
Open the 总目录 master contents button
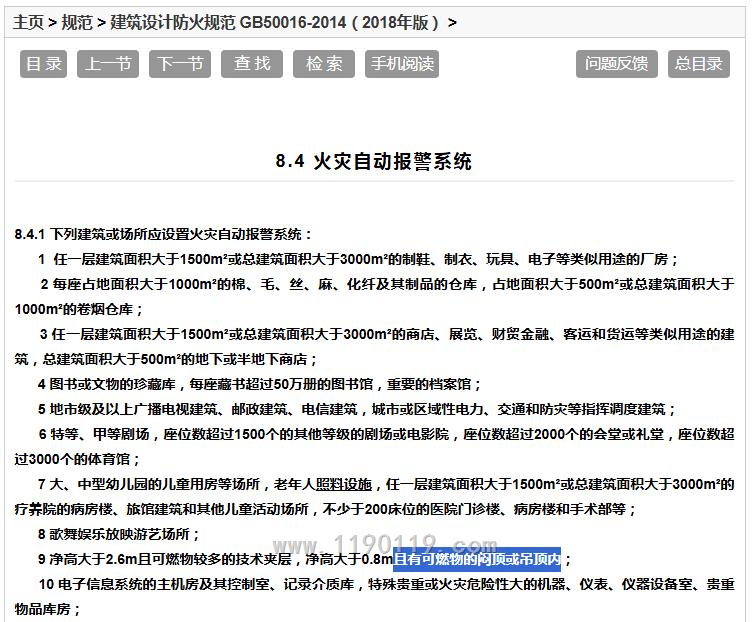pyautogui.click(x=699, y=64)
